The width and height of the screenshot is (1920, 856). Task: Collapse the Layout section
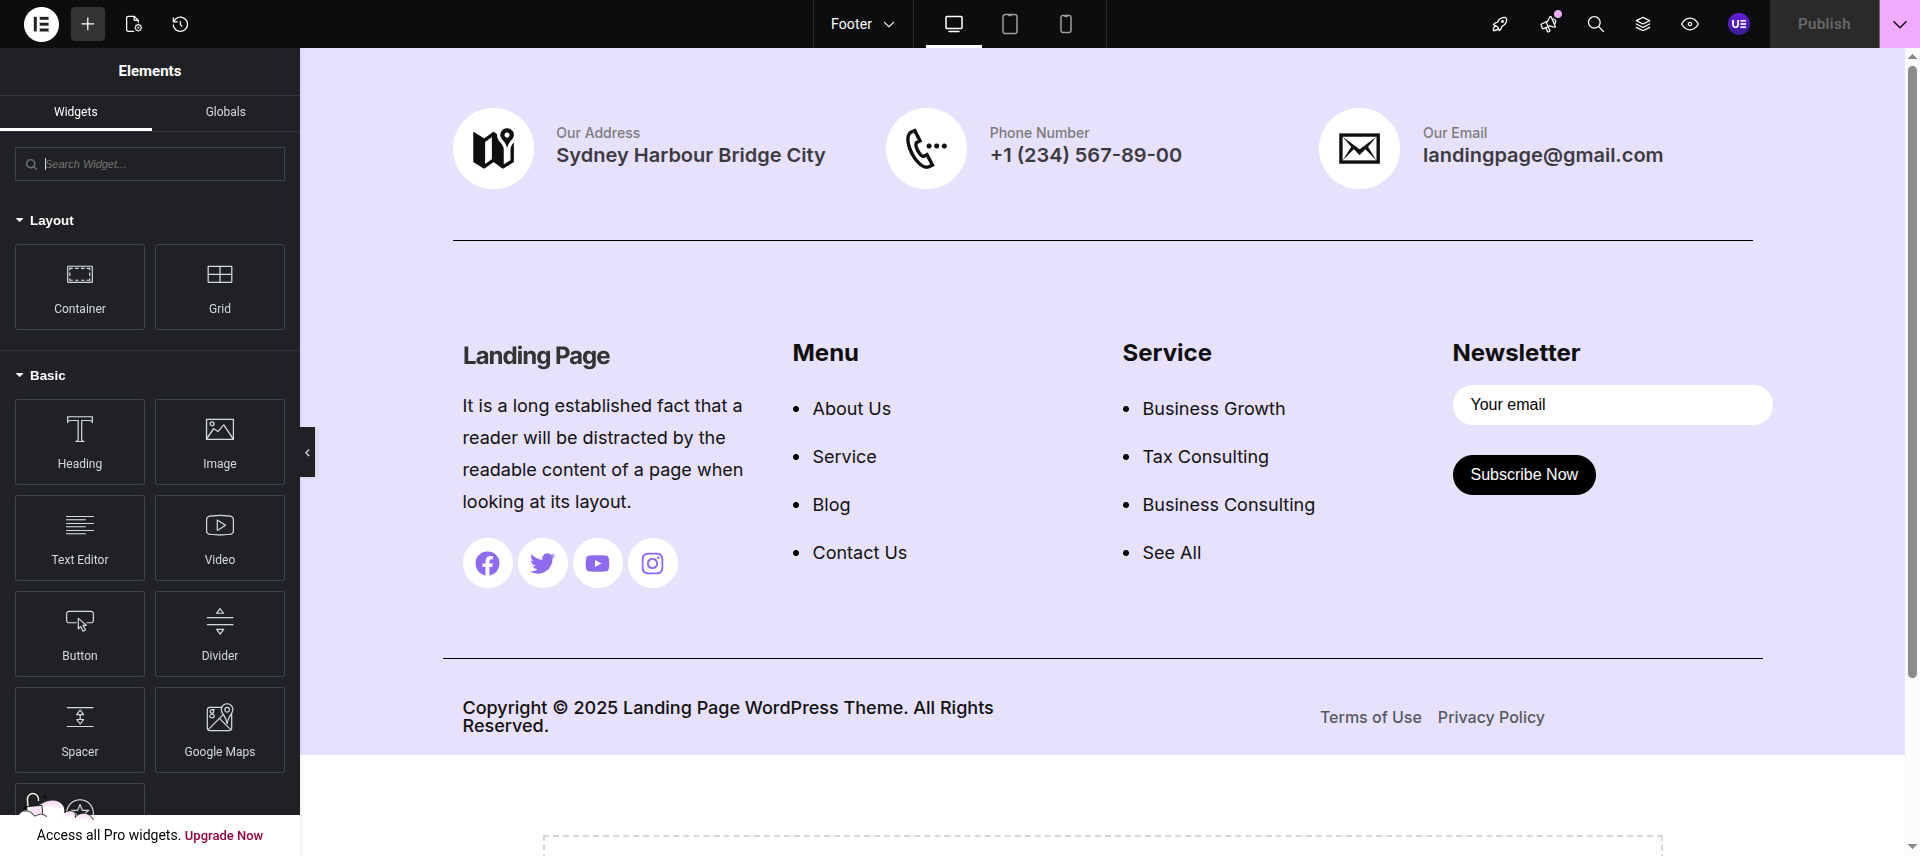(x=45, y=221)
